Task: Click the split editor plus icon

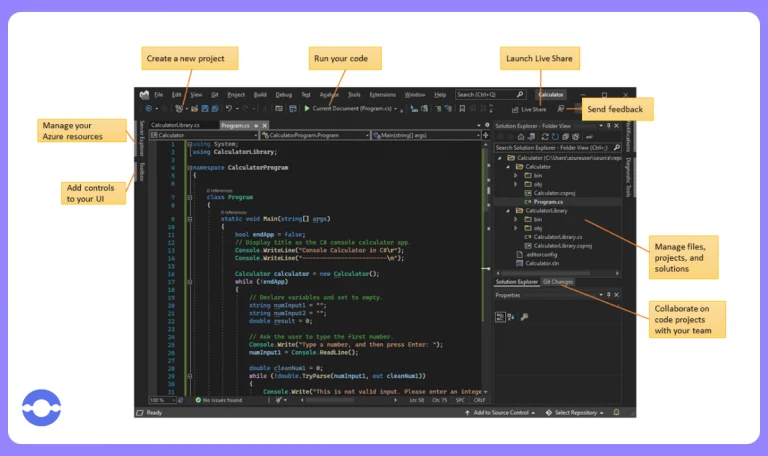Action: [486, 135]
